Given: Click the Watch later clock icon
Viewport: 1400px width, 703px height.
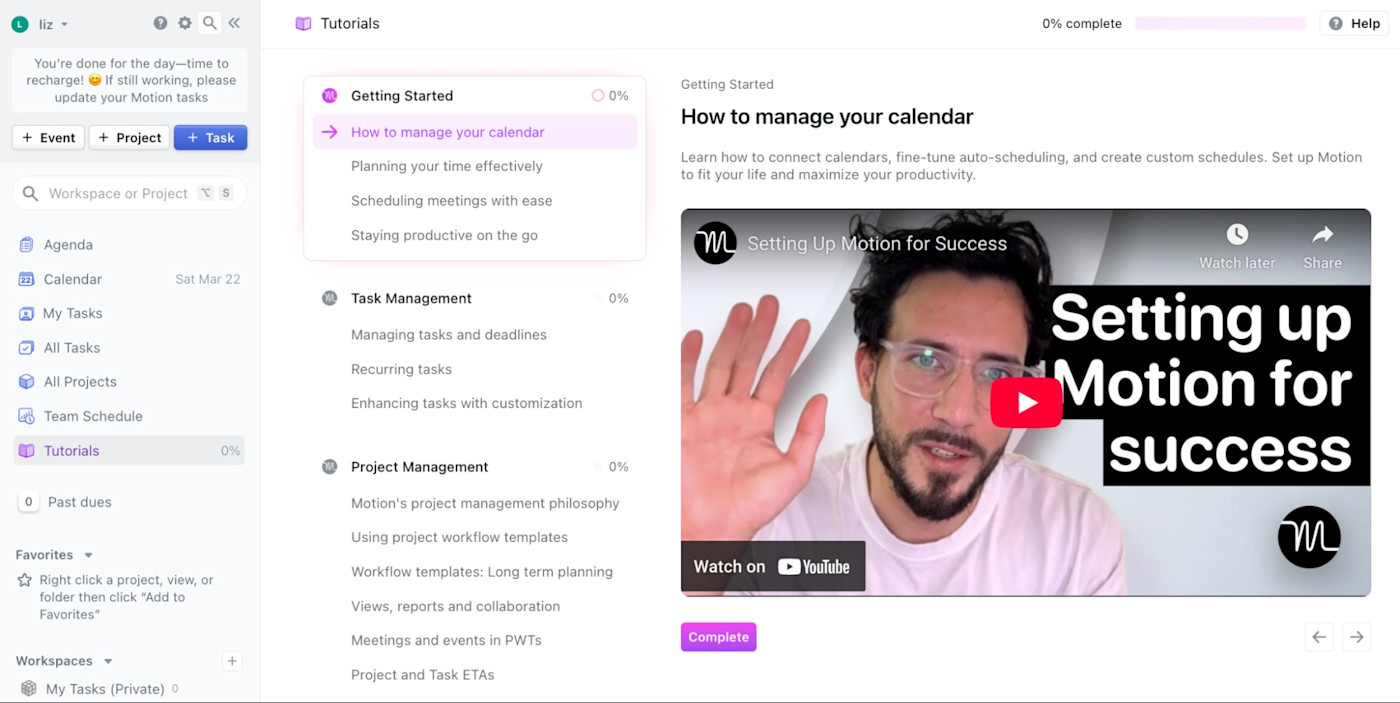Looking at the screenshot, I should pos(1237,235).
